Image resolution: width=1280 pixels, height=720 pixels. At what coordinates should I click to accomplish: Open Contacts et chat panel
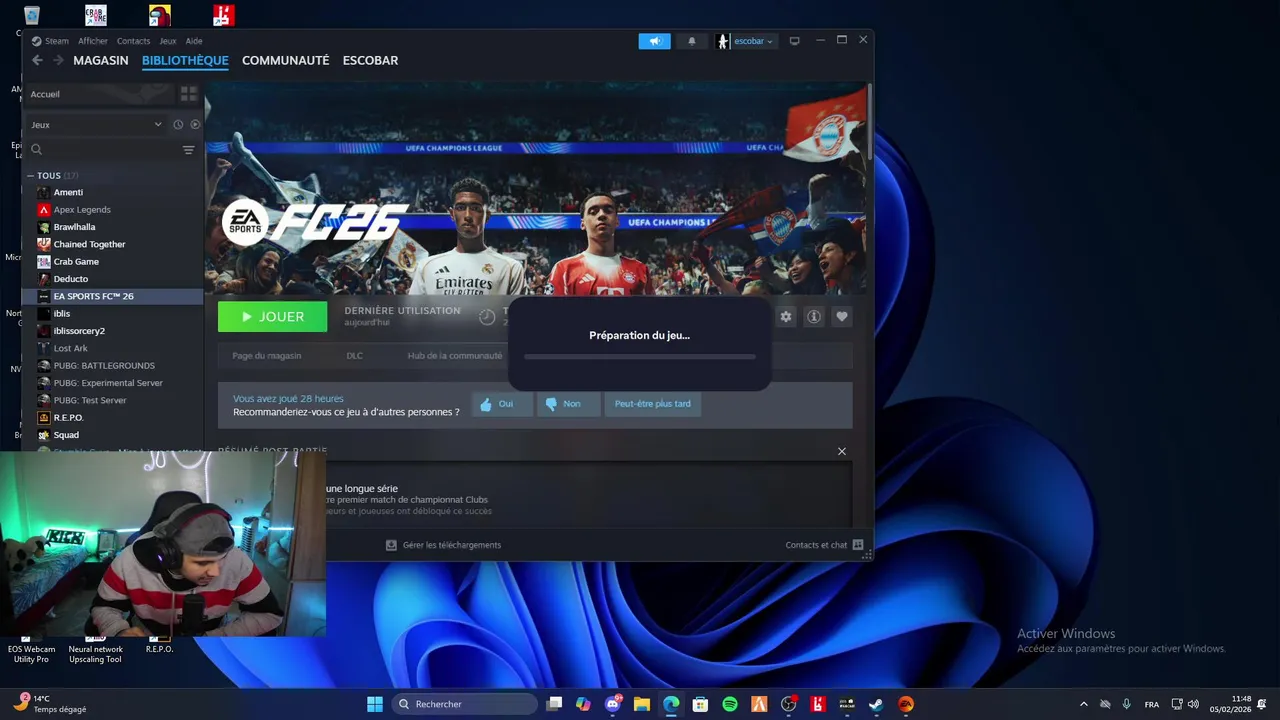(x=824, y=545)
